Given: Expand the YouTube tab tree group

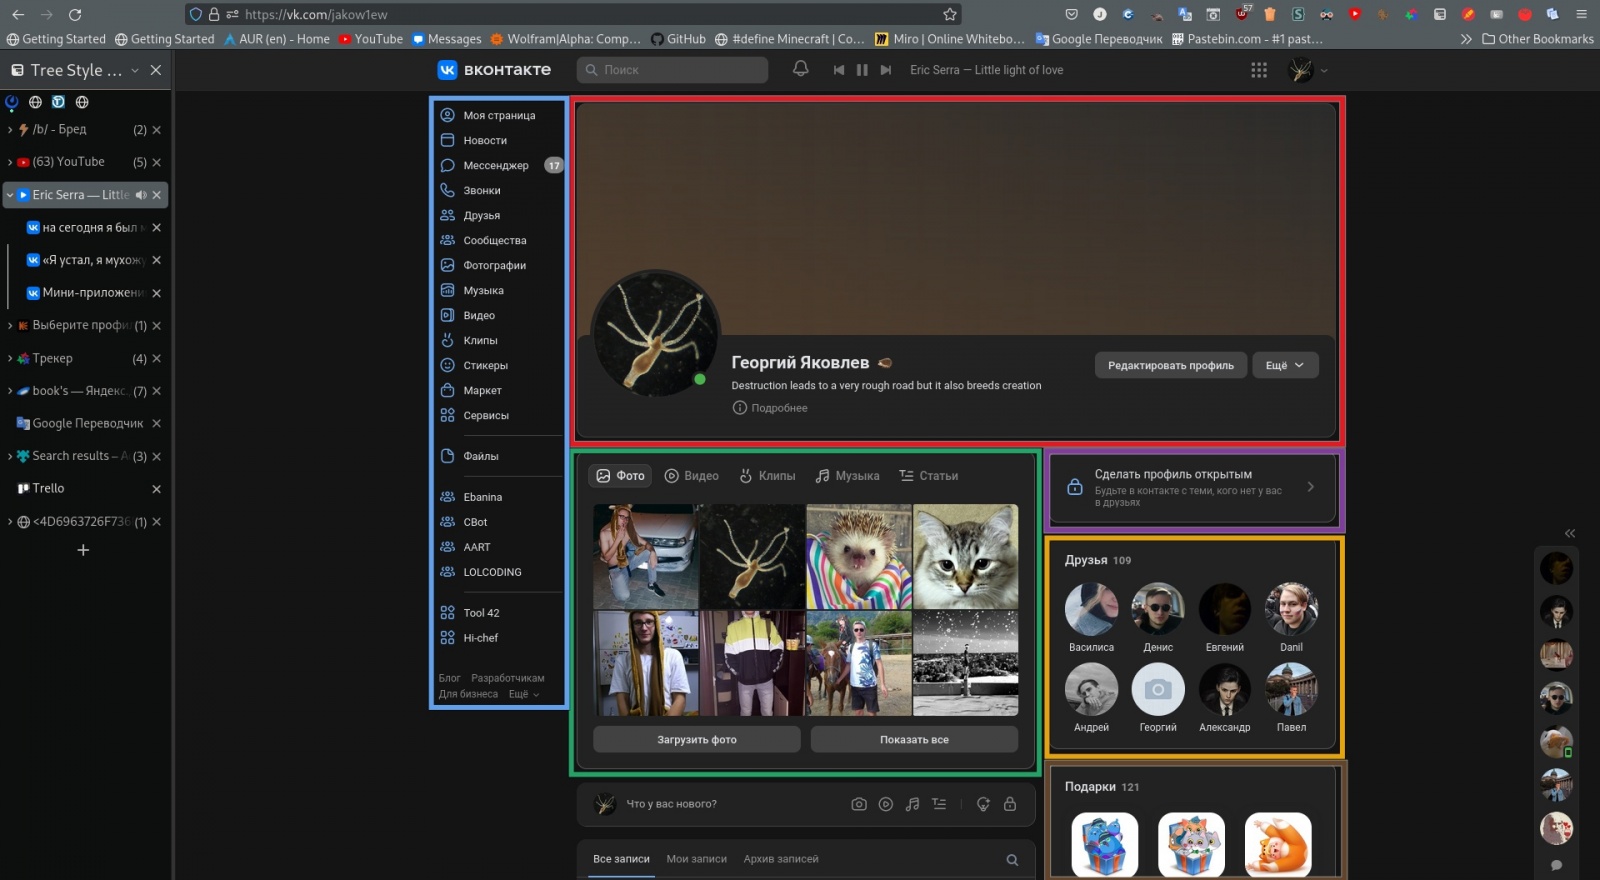Looking at the screenshot, I should pyautogui.click(x=10, y=162).
